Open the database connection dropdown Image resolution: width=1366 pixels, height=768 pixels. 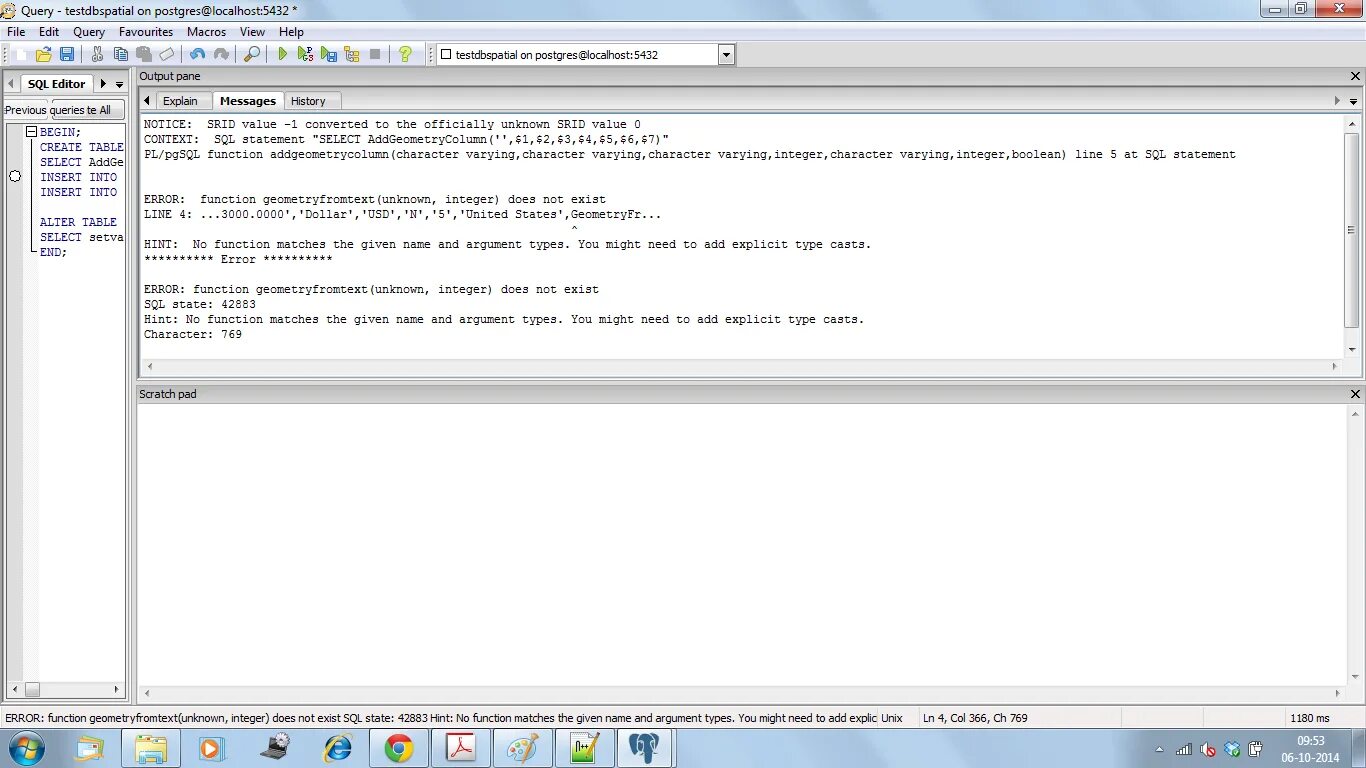726,55
